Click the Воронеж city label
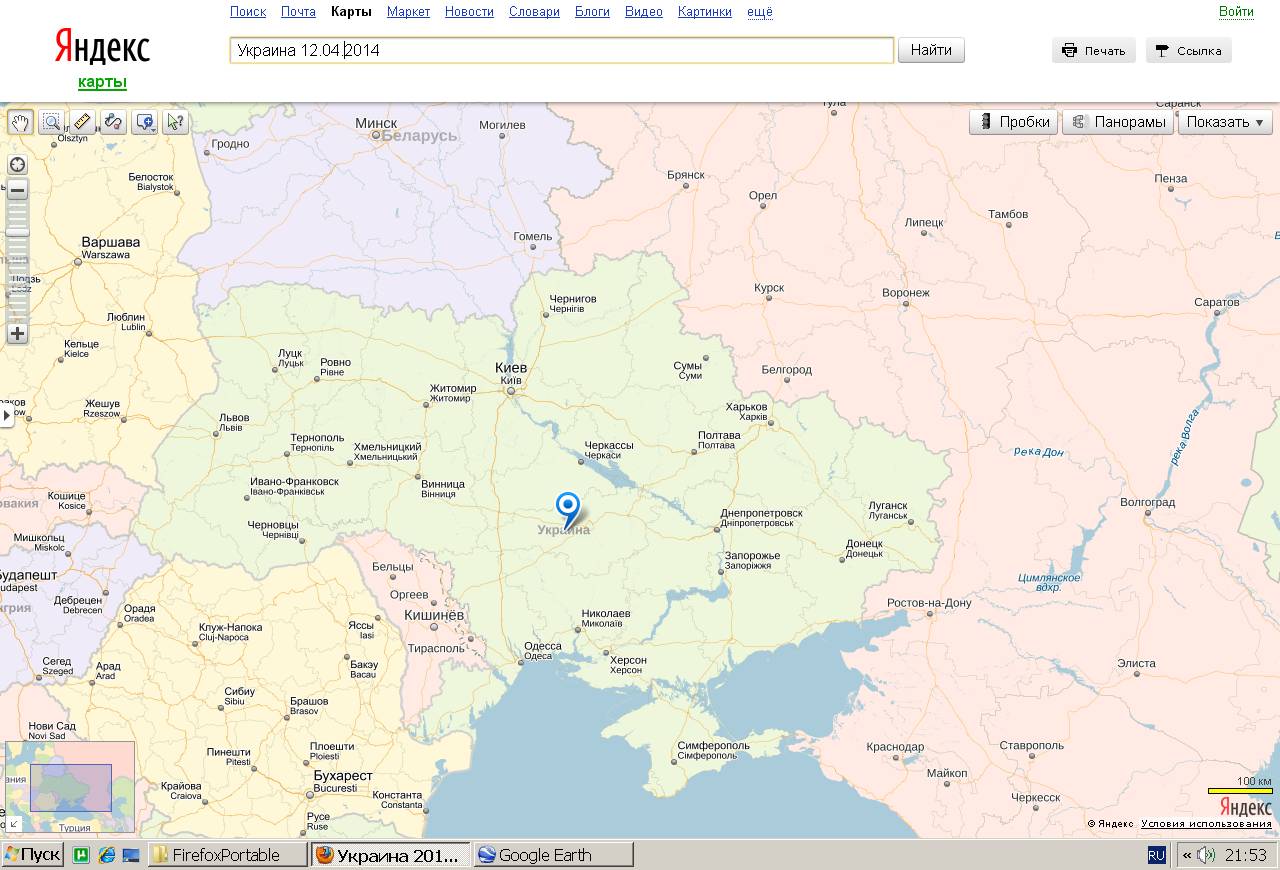Screen dimensions: 1280x870 [x=906, y=293]
